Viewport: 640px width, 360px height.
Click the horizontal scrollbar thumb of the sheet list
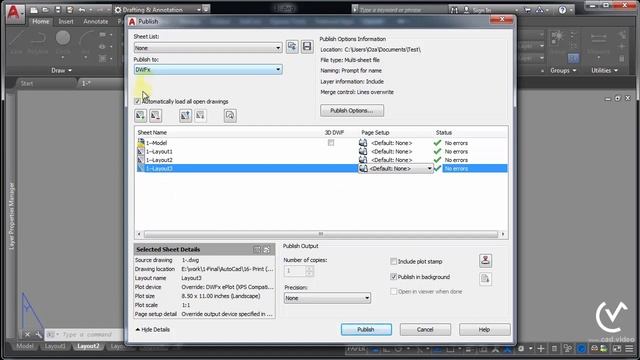click(321, 234)
